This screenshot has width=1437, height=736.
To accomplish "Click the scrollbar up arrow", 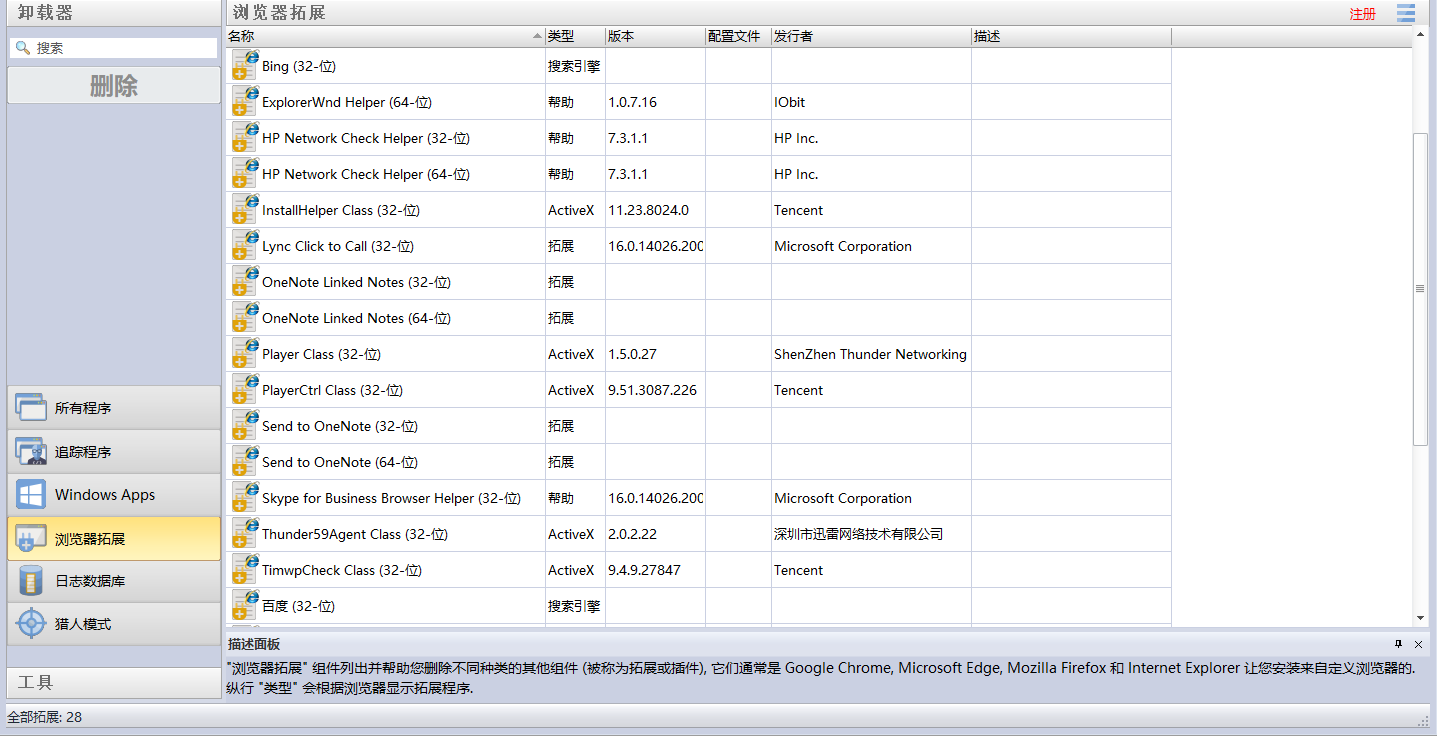I will (x=1420, y=34).
